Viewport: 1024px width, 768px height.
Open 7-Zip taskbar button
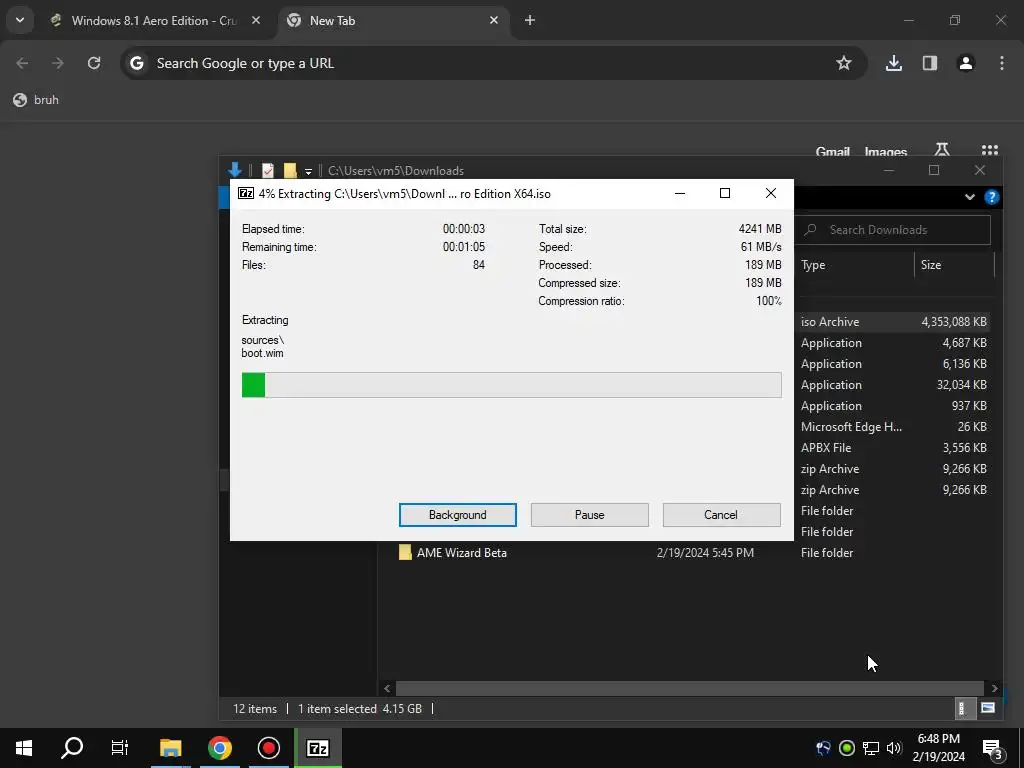[317, 748]
